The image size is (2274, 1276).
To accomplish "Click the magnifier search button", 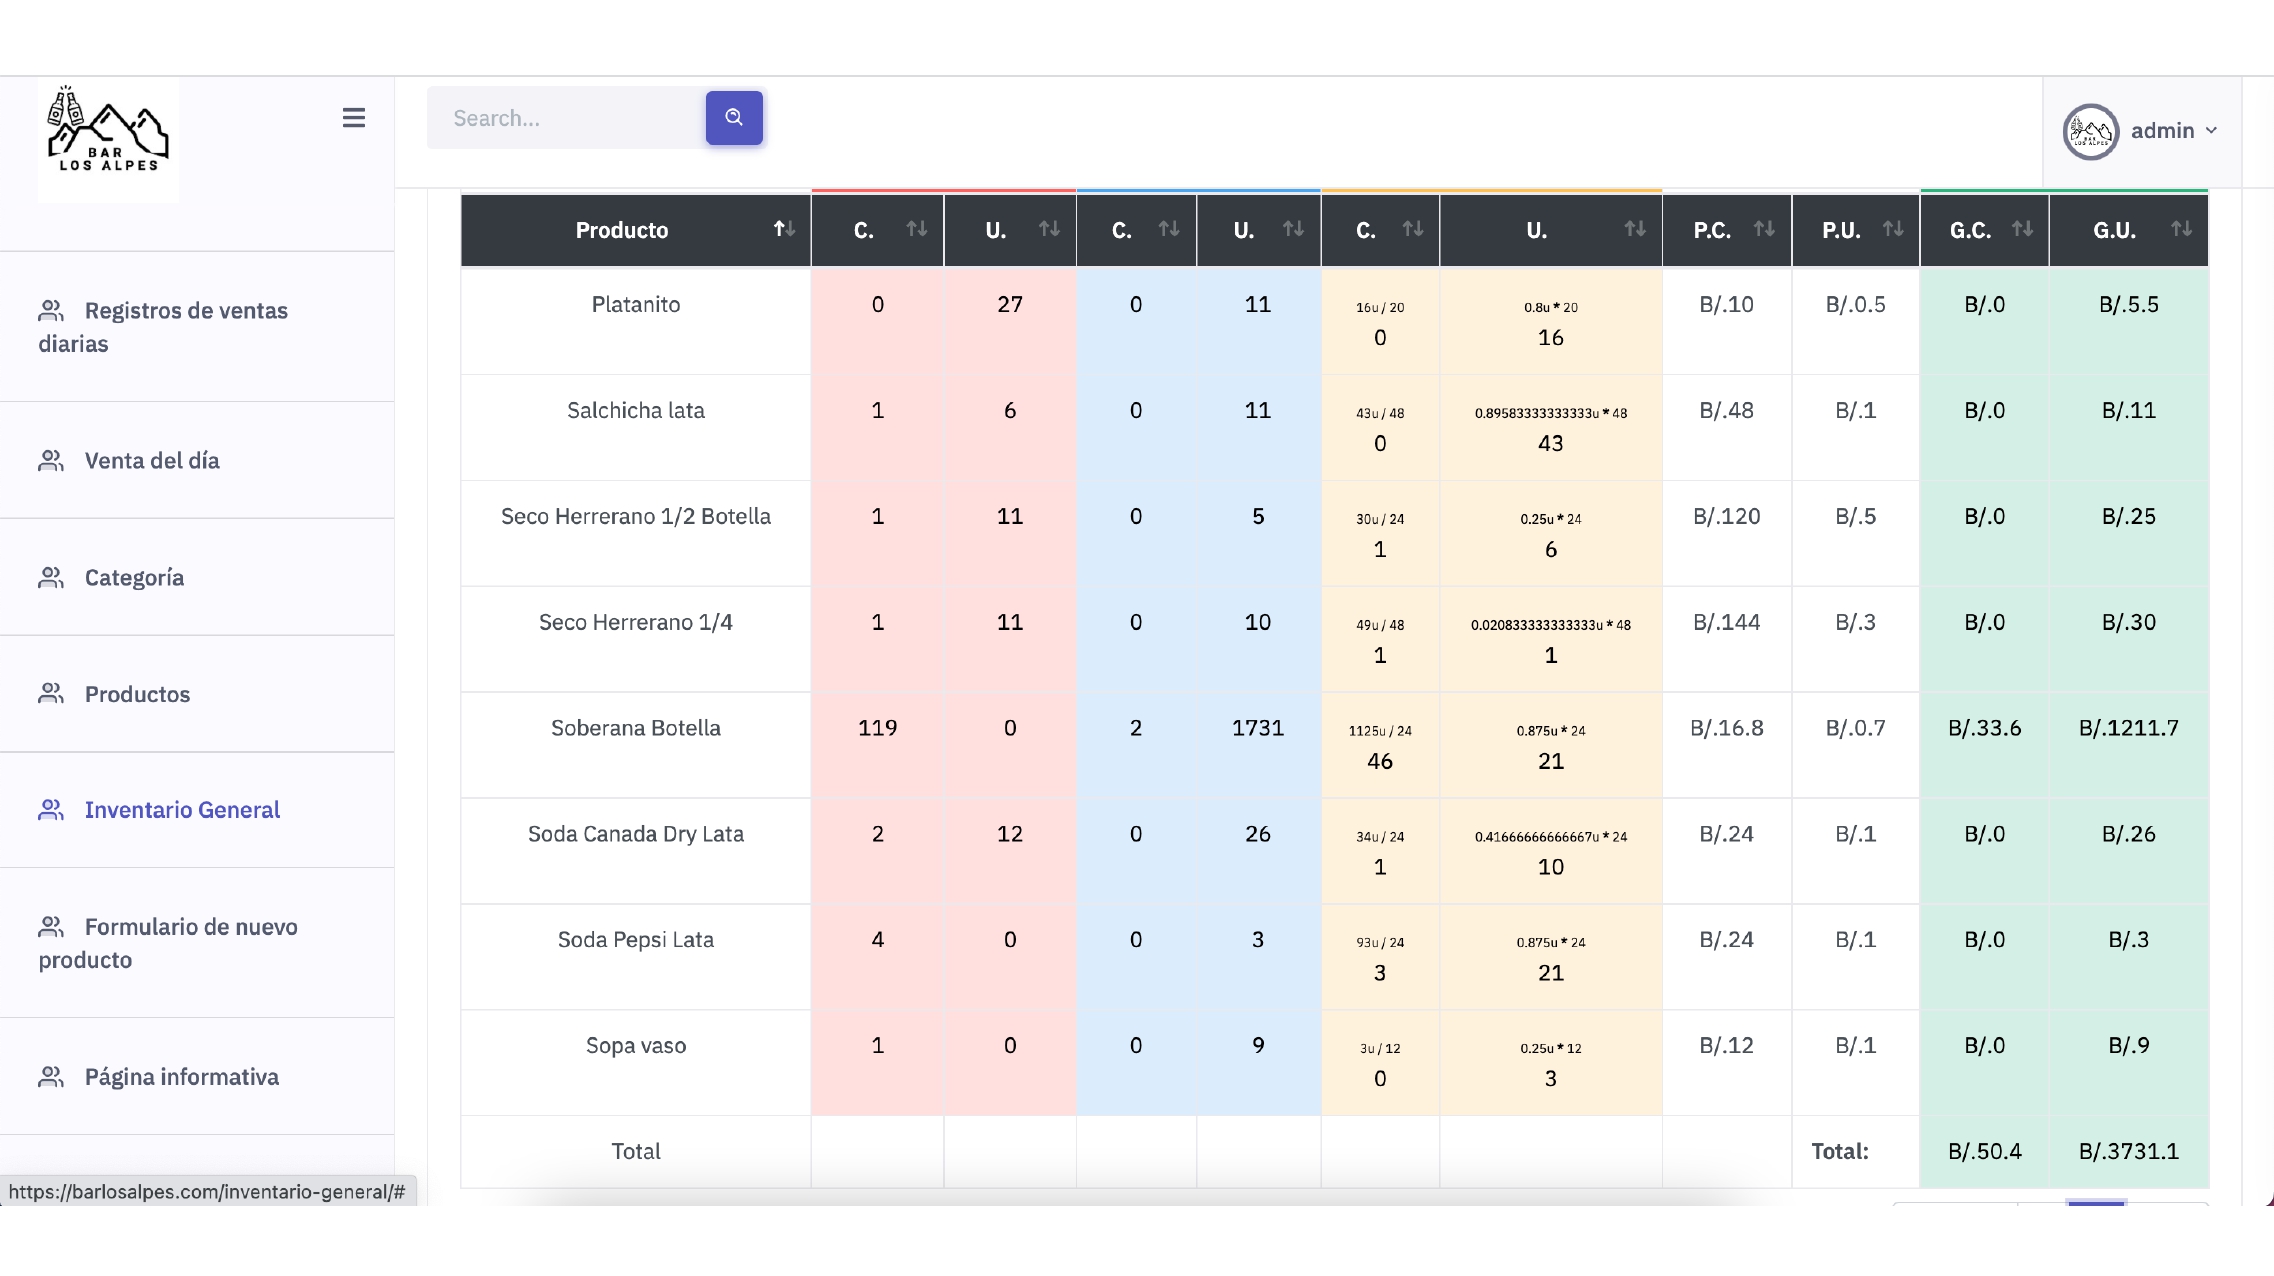I will click(734, 117).
